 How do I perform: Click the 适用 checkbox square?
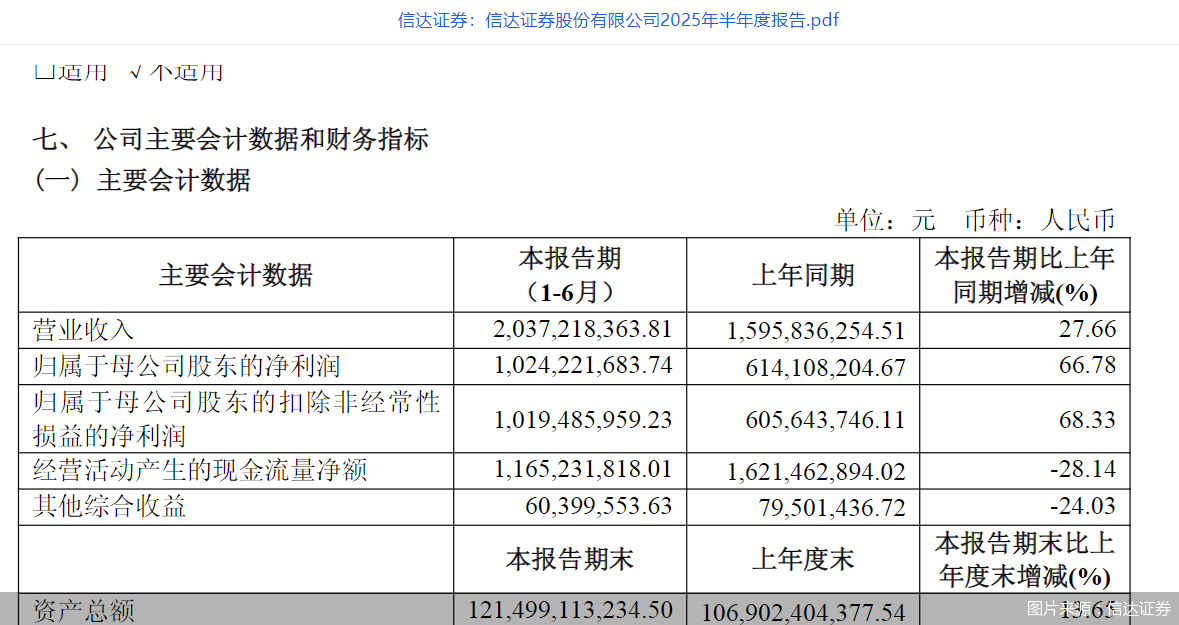[42, 71]
